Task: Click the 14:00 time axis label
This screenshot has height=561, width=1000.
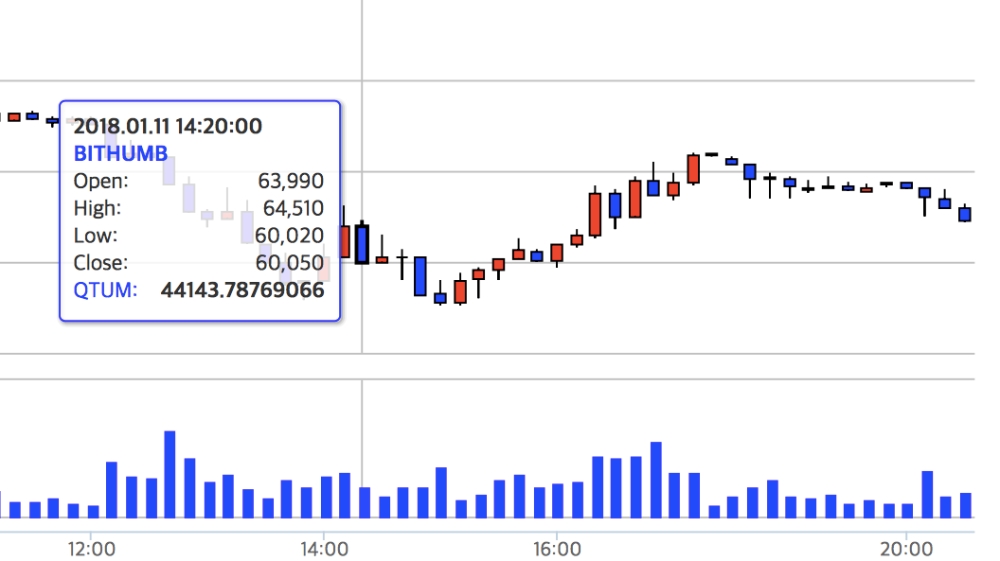Action: point(324,549)
